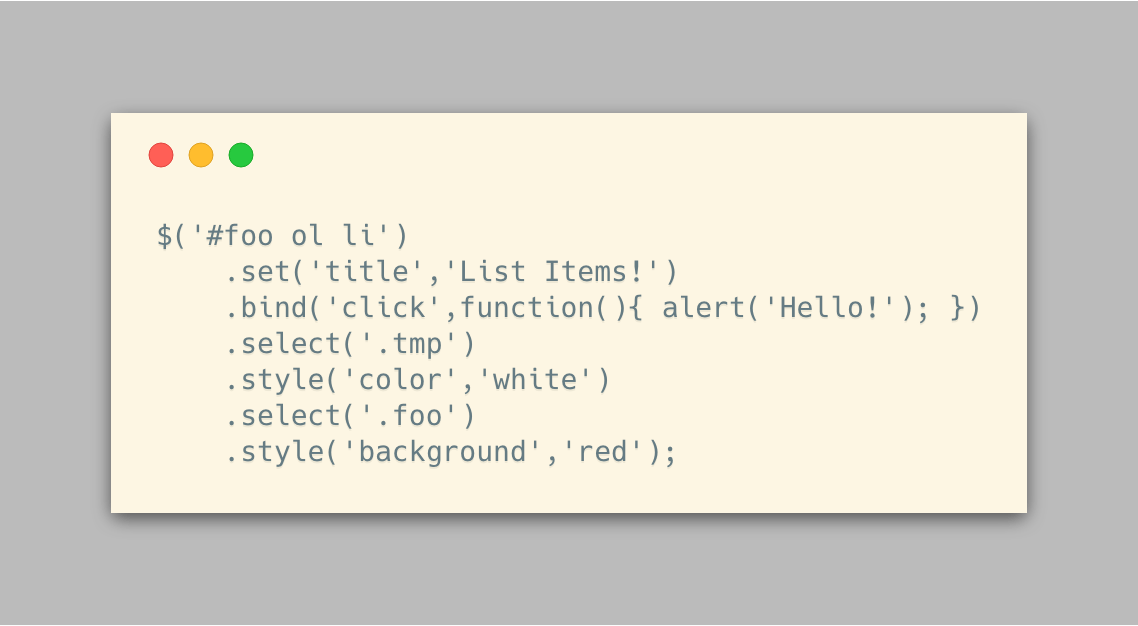Image resolution: width=1138 pixels, height=626 pixels.
Task: Click the 'click' event string
Action: (x=384, y=308)
